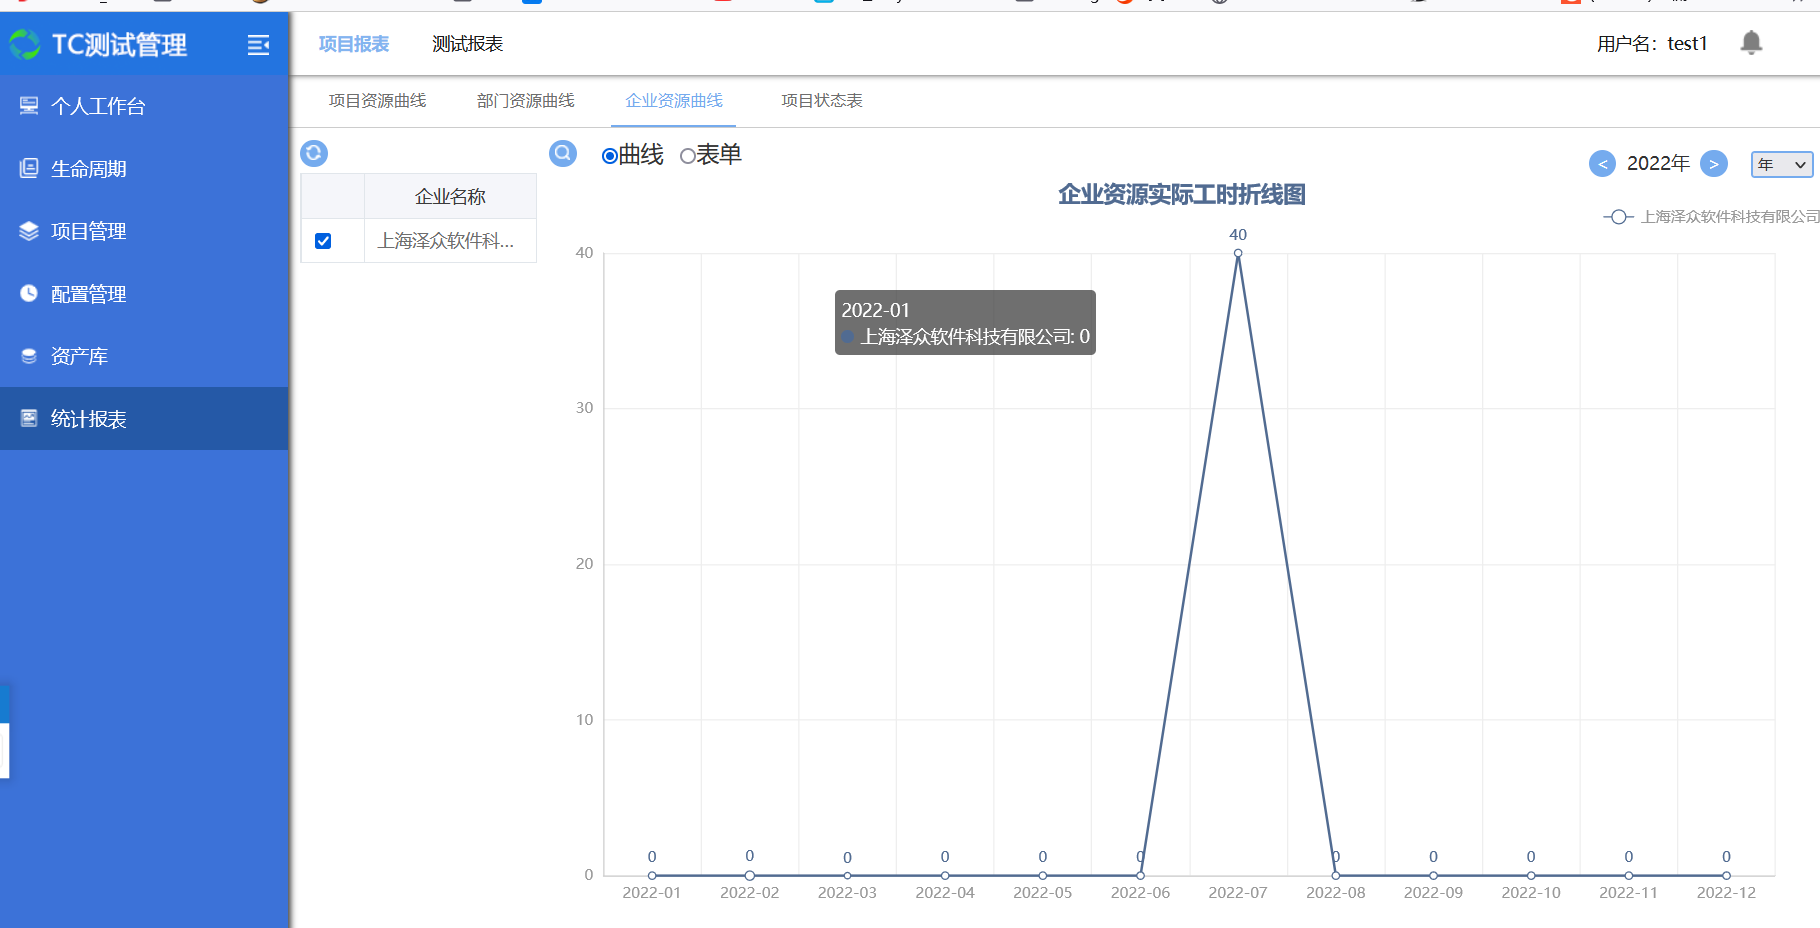Switch to the 项目状态表 tab
Screen dimensions: 1820x928
coord(821,101)
